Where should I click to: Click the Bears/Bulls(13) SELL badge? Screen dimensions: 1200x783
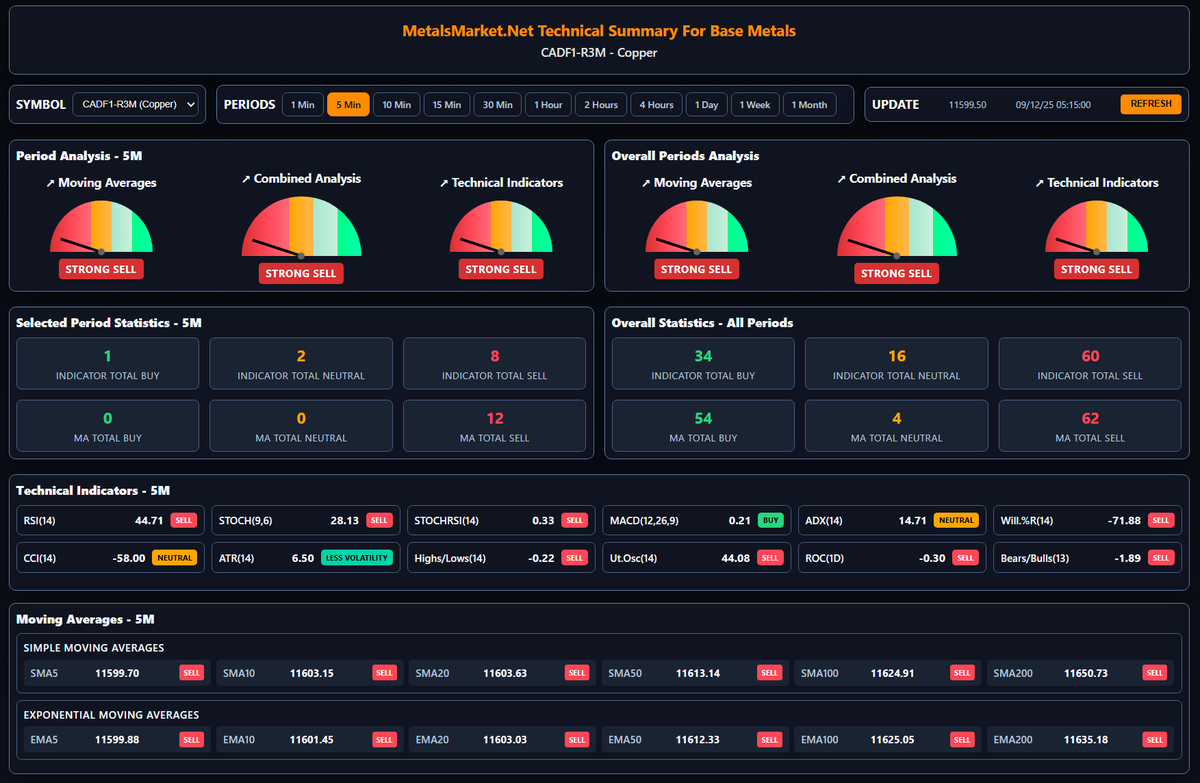coord(1160,558)
